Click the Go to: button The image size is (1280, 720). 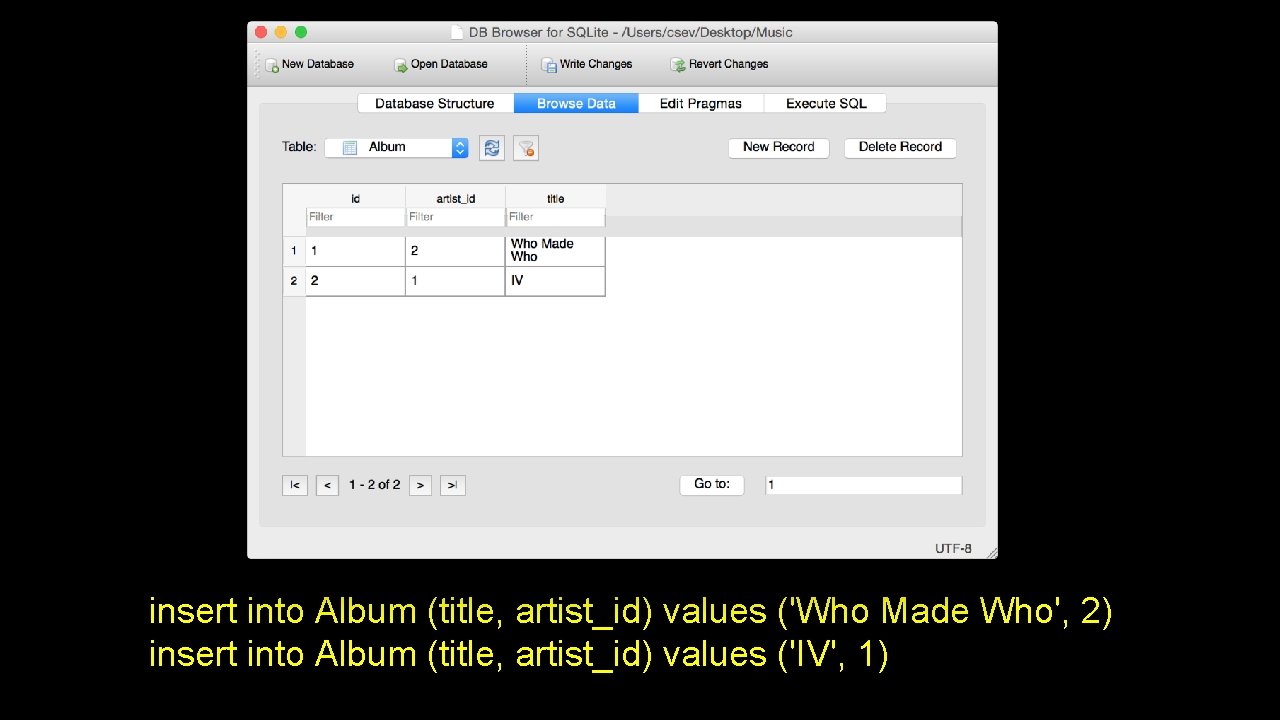point(712,484)
